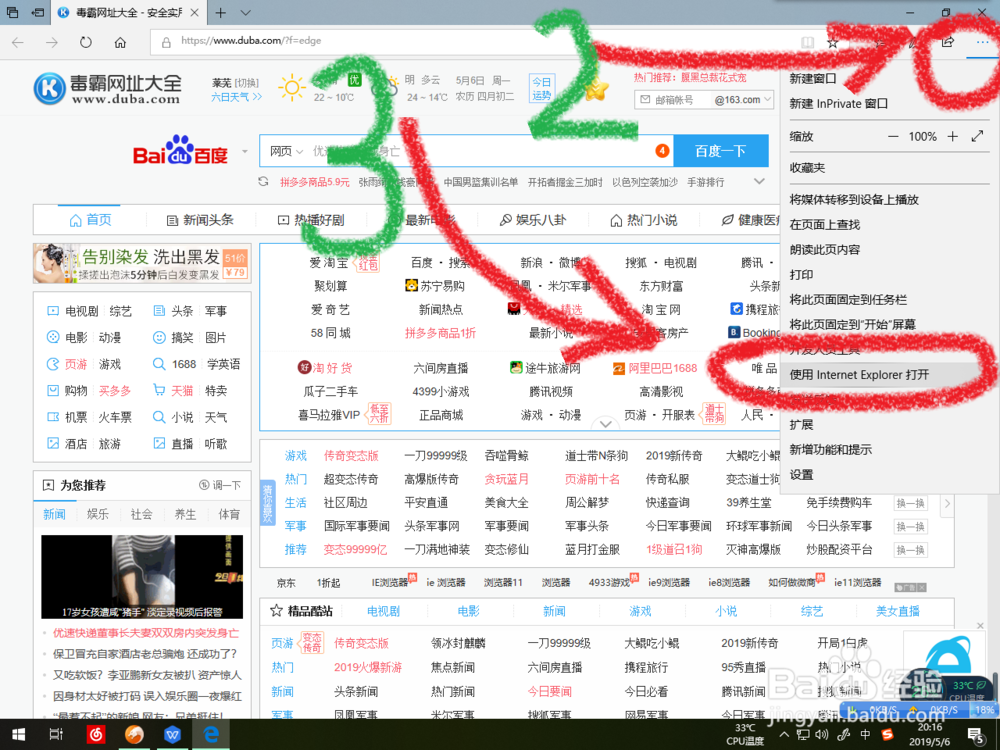Click the address bar URL field
The width and height of the screenshot is (1000, 750).
[x=472, y=42]
